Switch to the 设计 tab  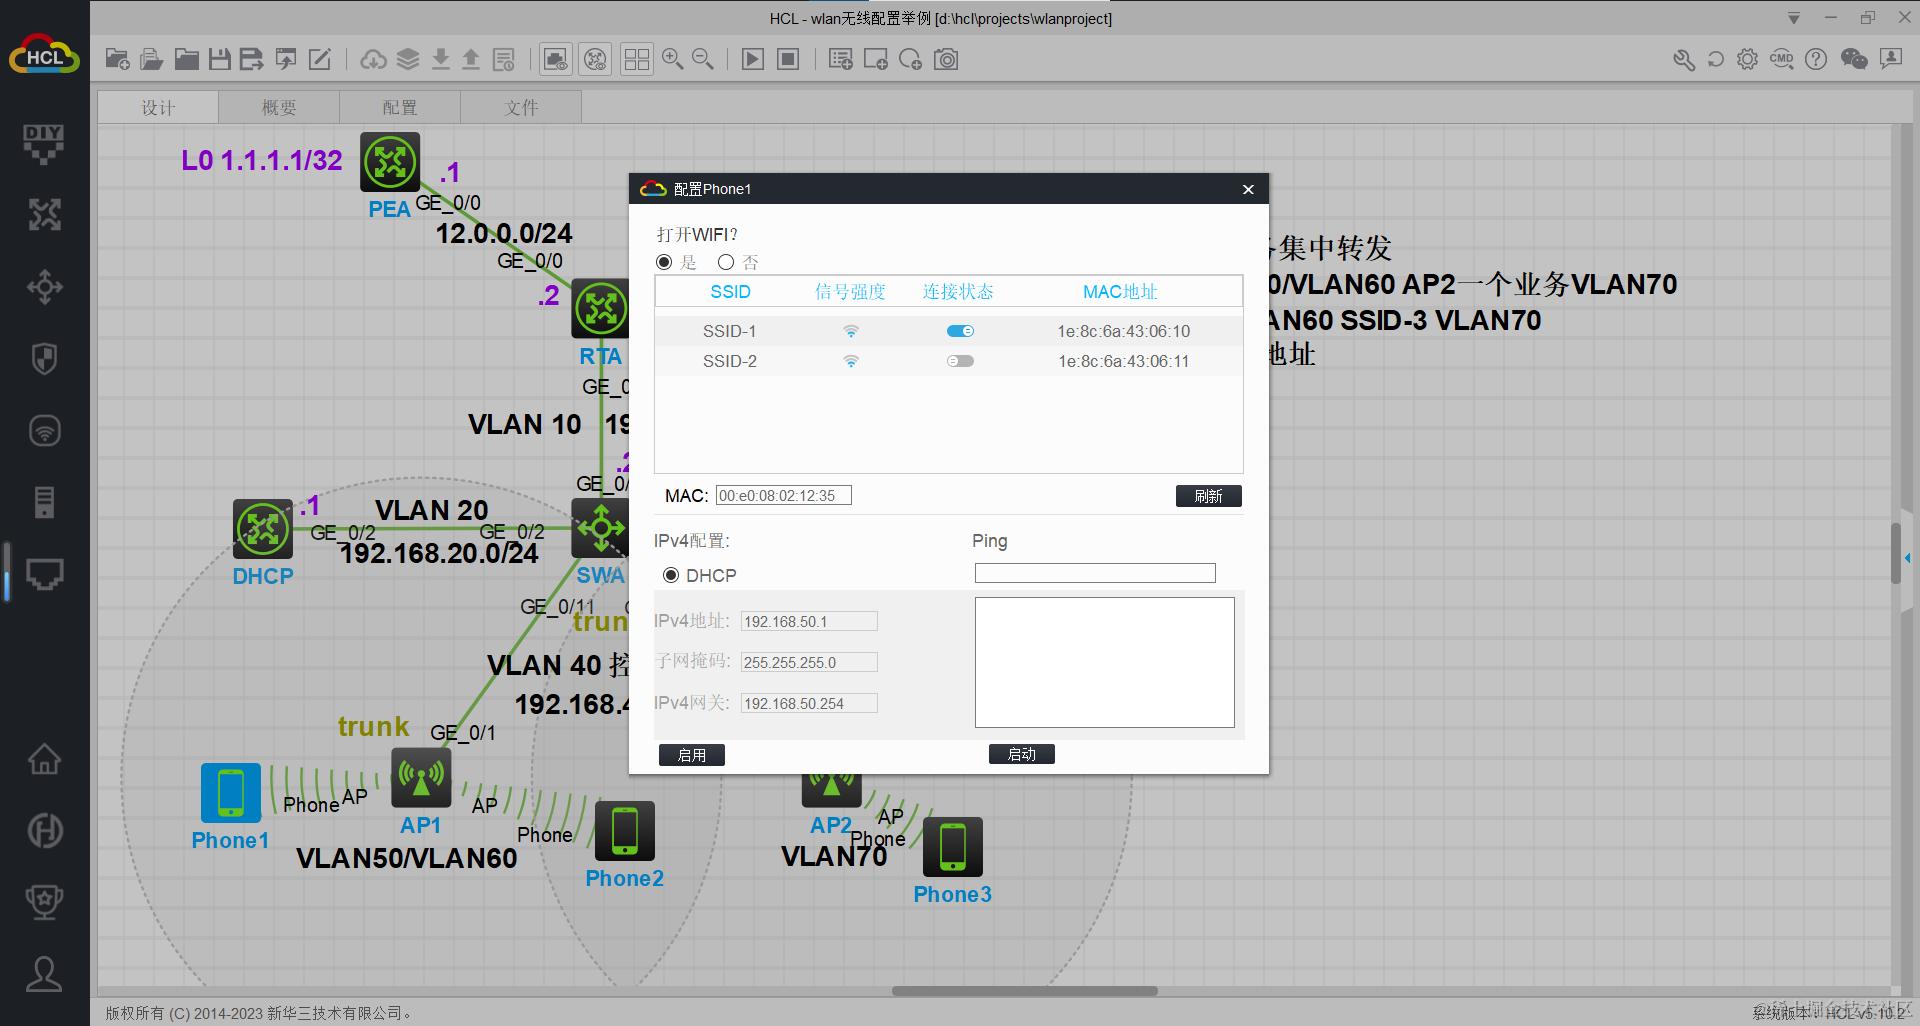click(158, 107)
